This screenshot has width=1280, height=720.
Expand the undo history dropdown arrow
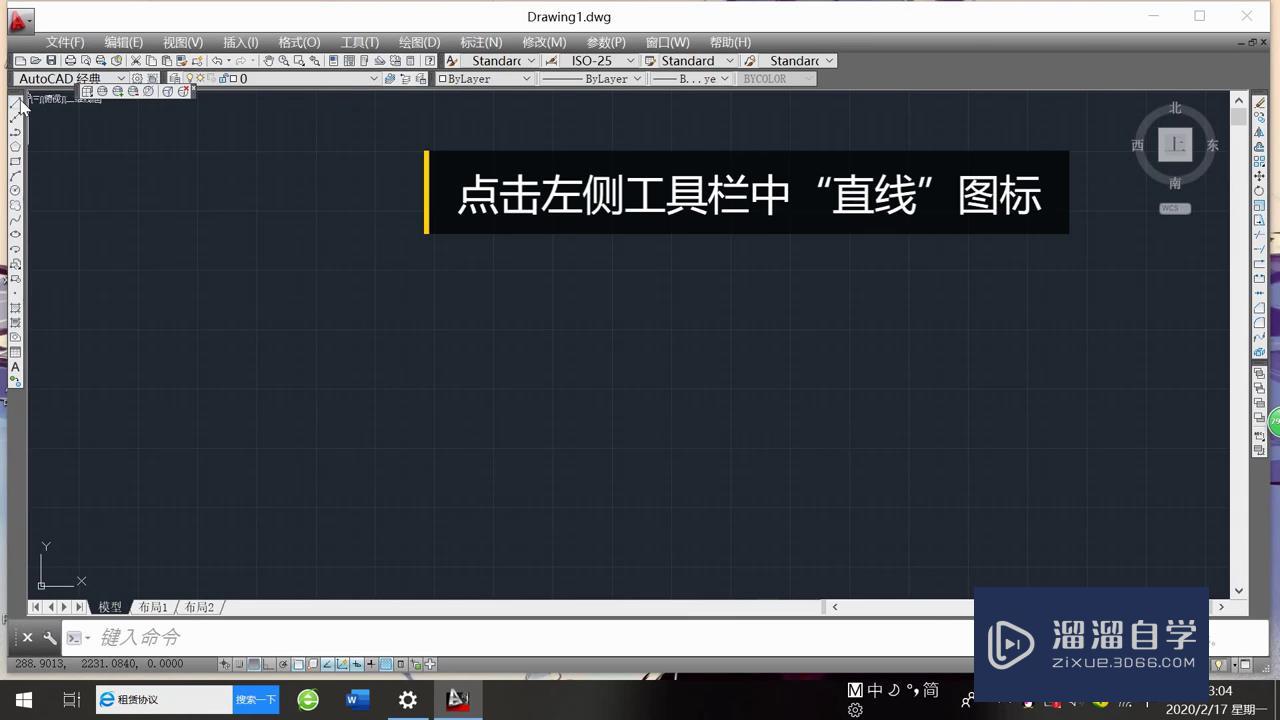[229, 61]
